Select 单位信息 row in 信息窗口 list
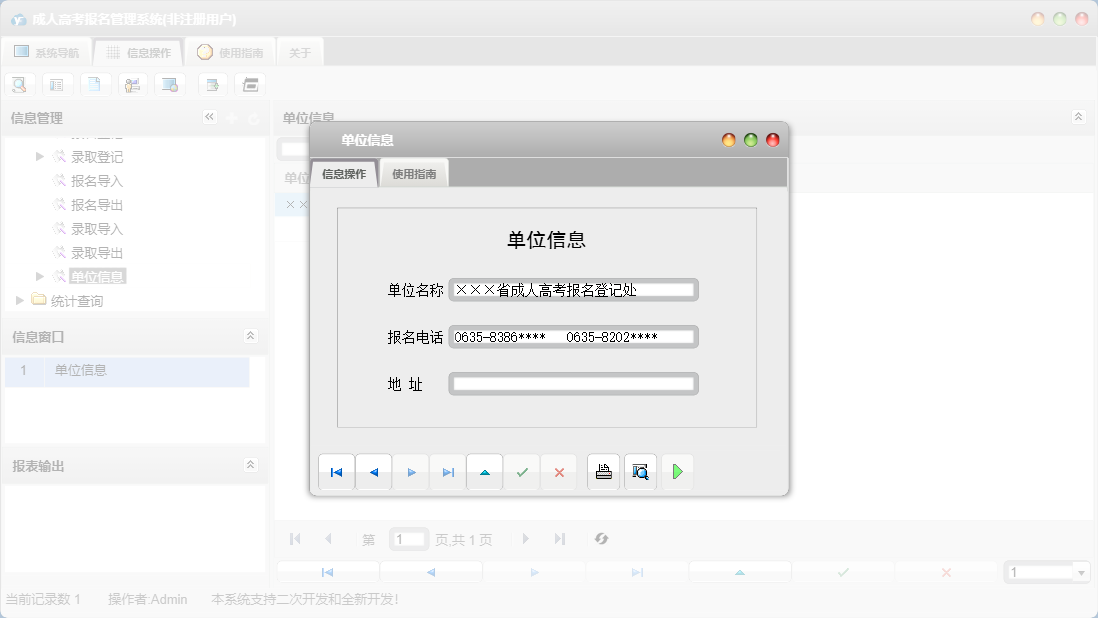This screenshot has width=1098, height=618. (127, 371)
